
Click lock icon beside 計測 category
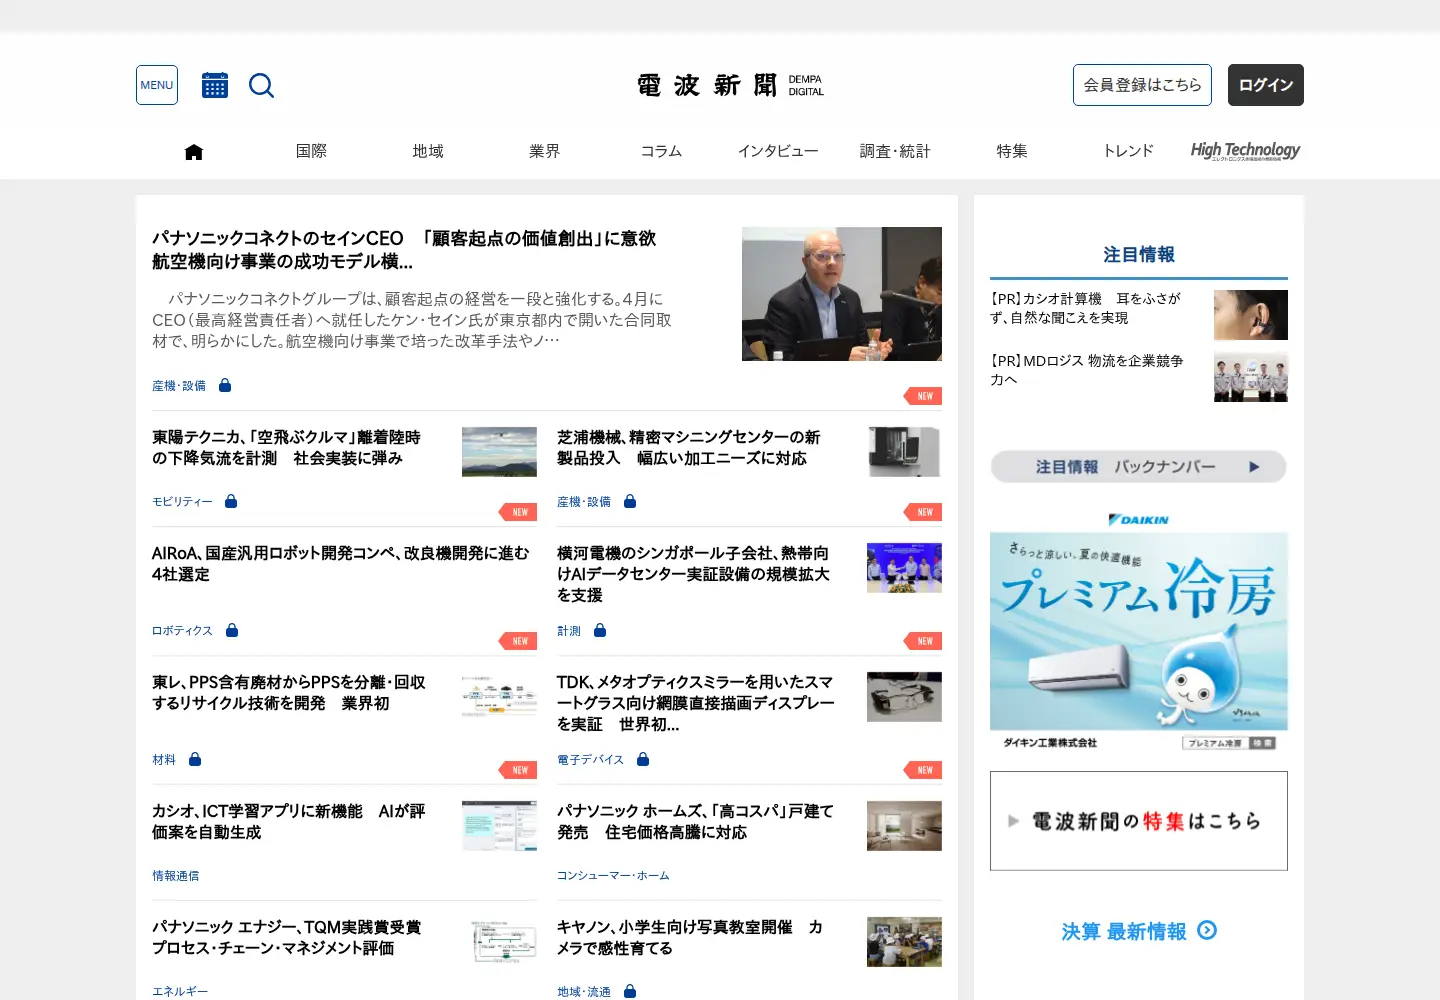coord(600,630)
